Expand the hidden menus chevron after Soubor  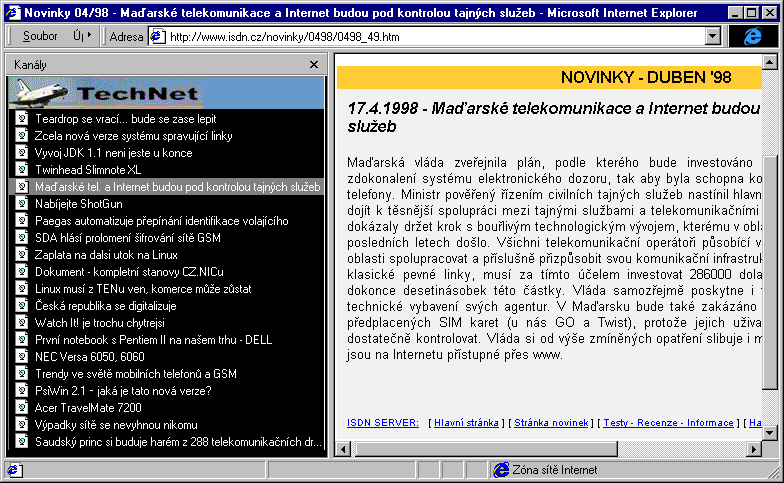(x=88, y=36)
